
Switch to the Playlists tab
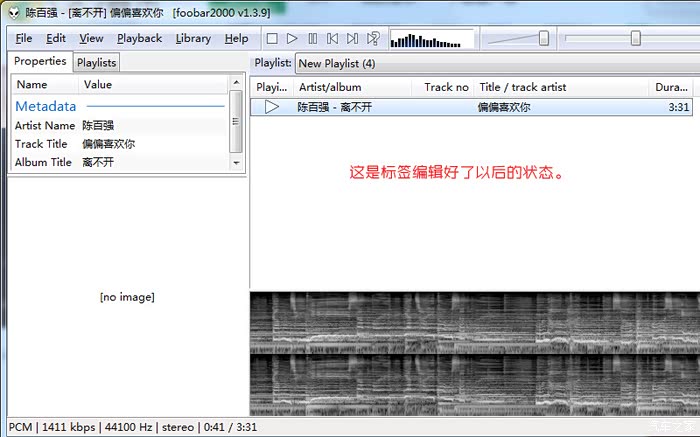tap(97, 63)
